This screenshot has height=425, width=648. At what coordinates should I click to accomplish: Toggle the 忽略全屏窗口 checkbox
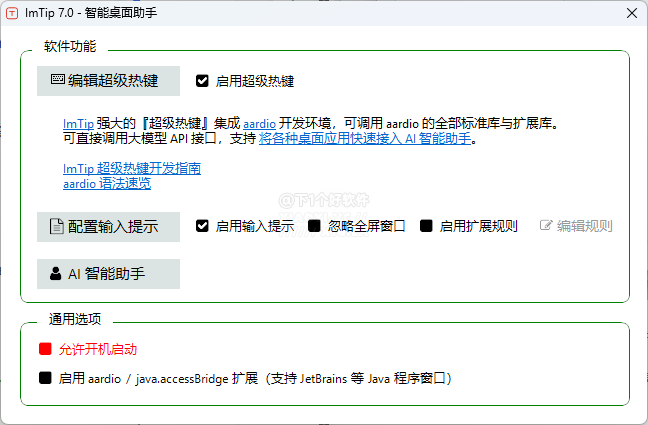pos(314,226)
